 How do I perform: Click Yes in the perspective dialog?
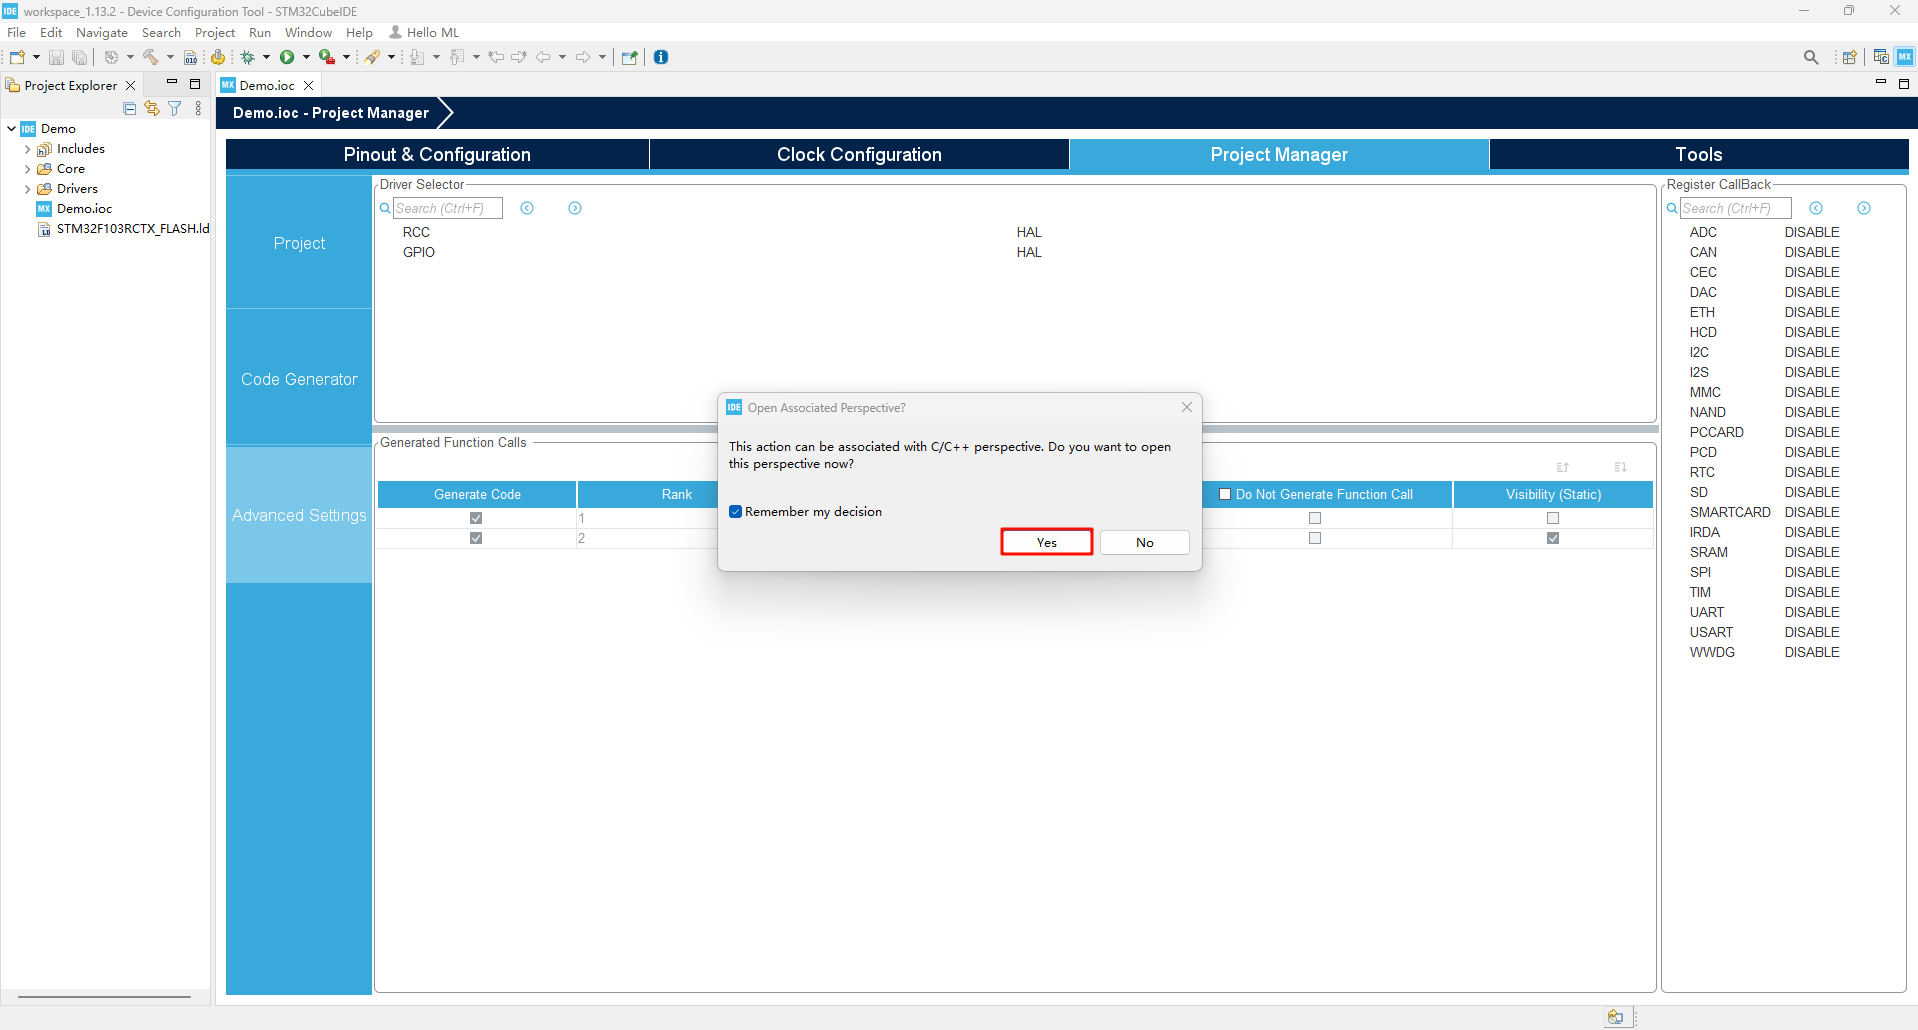[x=1046, y=542]
